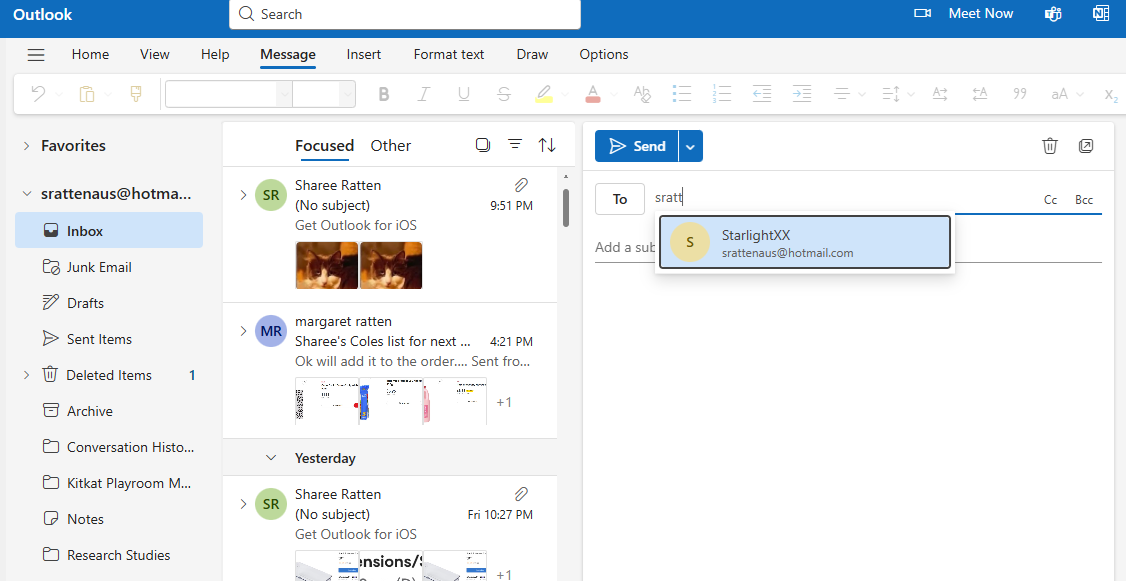Collapse the Yesterday message group
The image size is (1126, 581).
(271, 457)
